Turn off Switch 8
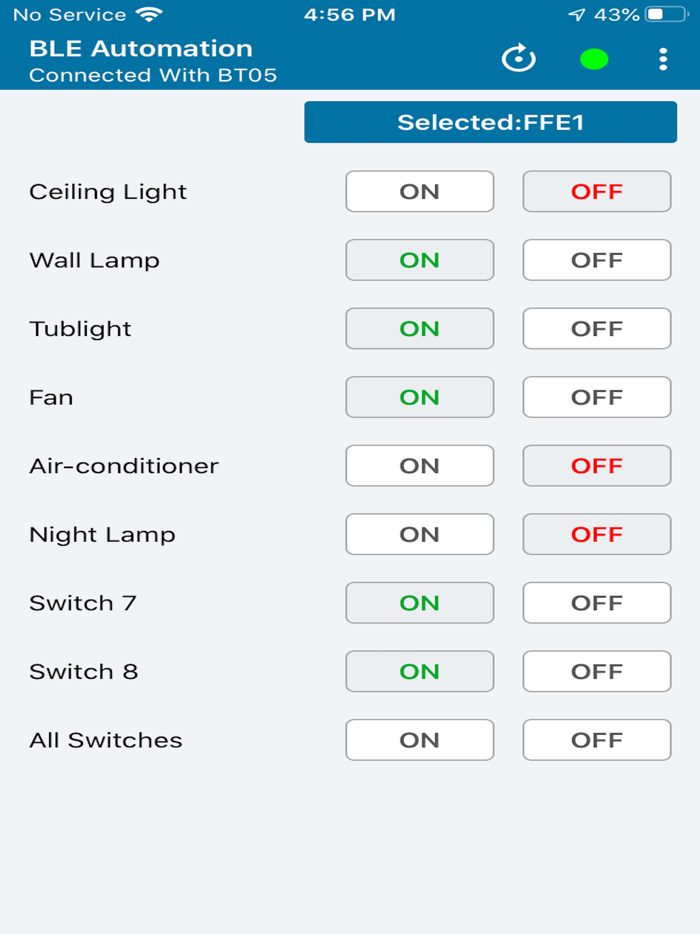 pyautogui.click(x=596, y=671)
